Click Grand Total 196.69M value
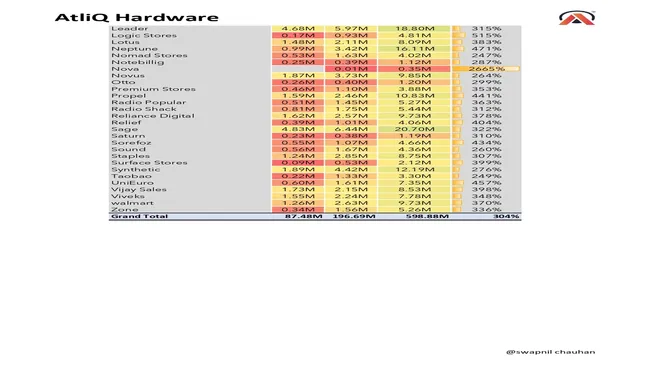650x366 pixels. (354, 216)
